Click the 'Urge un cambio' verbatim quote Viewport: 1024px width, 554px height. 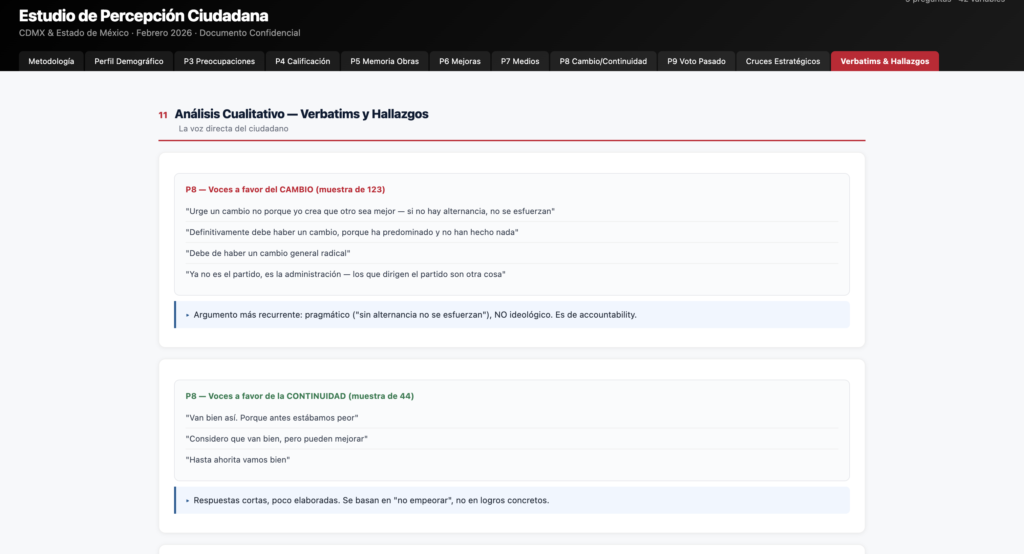[370, 211]
